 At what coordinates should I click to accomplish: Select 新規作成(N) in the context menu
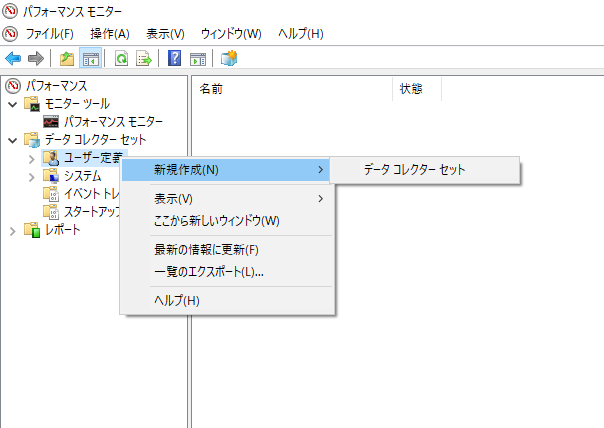tap(226, 170)
